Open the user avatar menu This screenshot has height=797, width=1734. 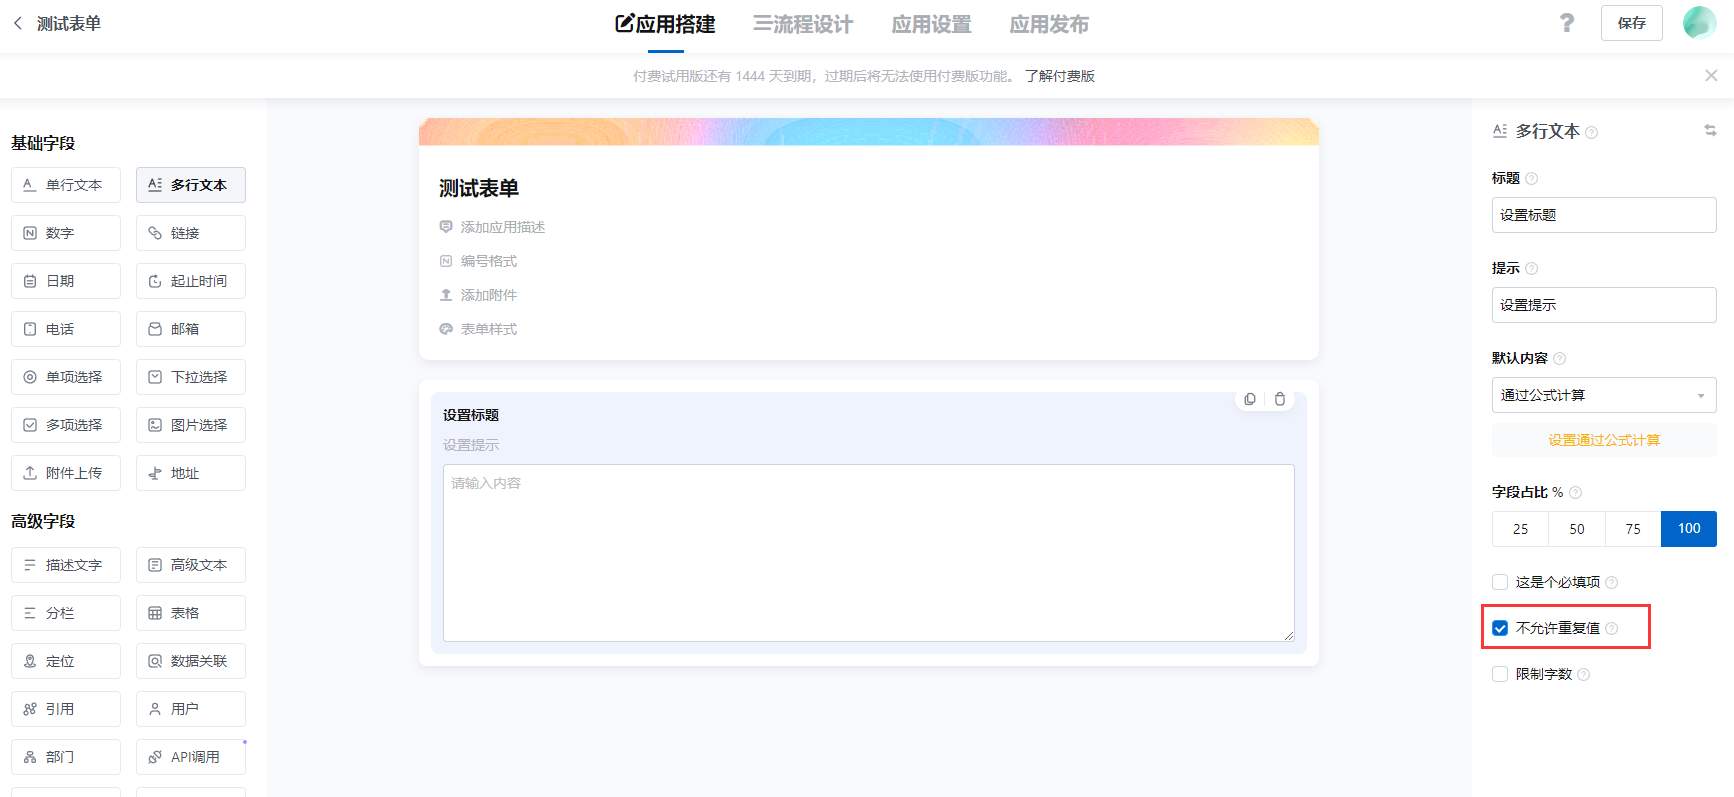pos(1699,23)
